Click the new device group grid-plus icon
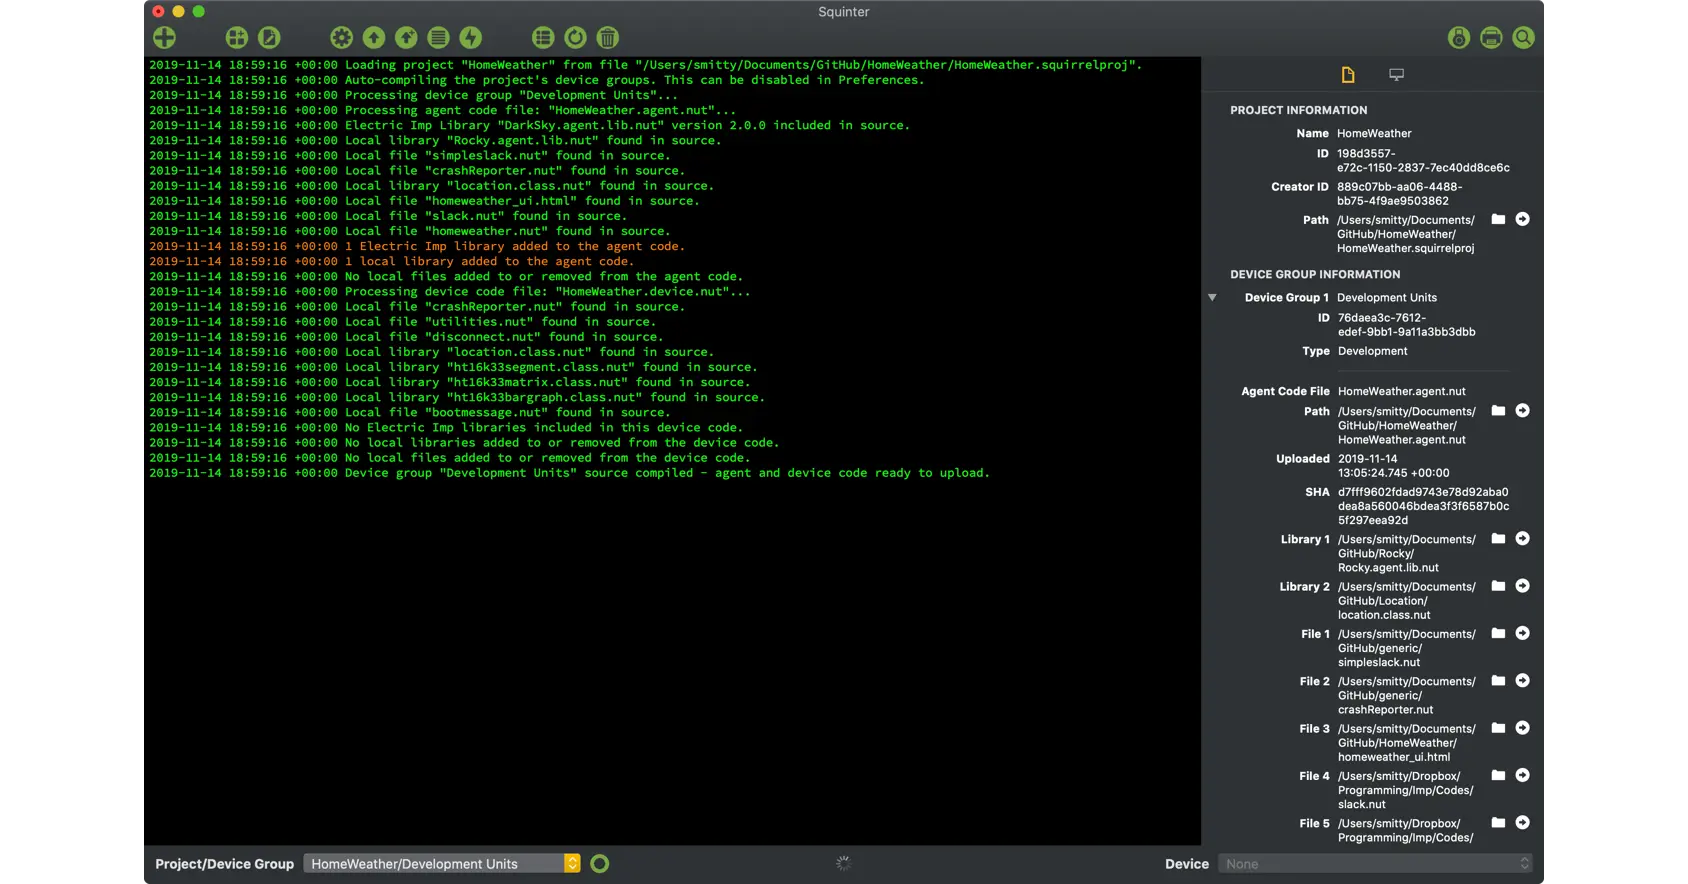1688x884 pixels. tap(237, 38)
